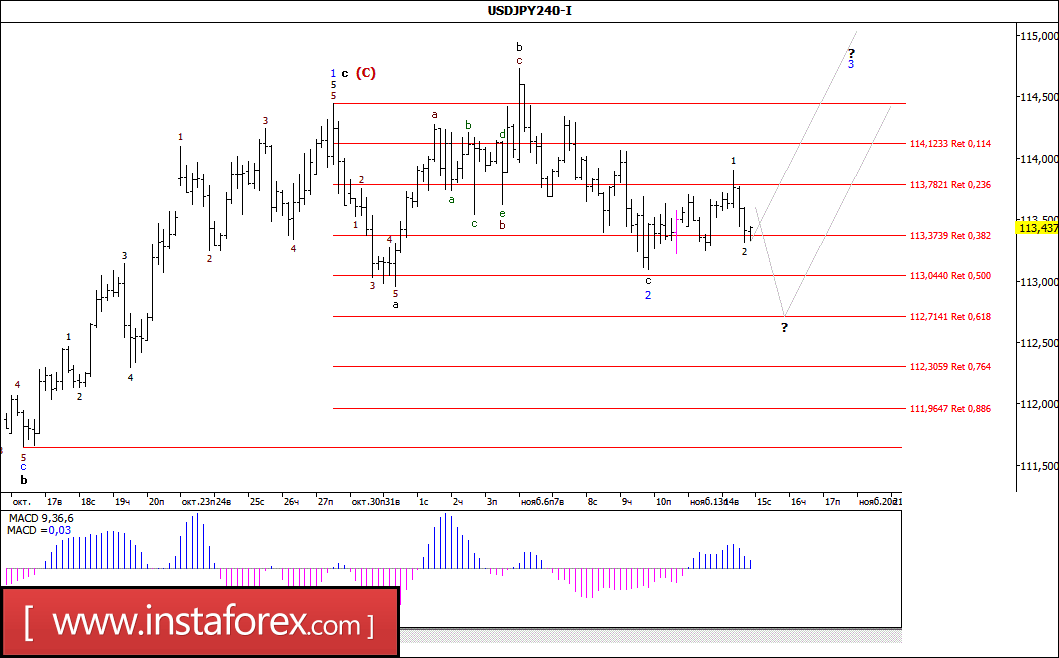Click the 25с date on time axis
Screen dimensions: 1059x658
[257, 502]
